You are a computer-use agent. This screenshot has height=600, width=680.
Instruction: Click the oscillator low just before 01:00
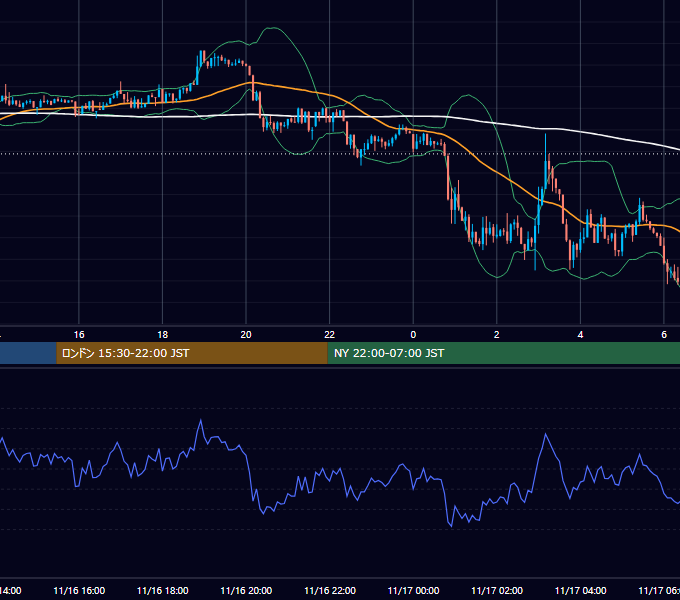tap(451, 526)
